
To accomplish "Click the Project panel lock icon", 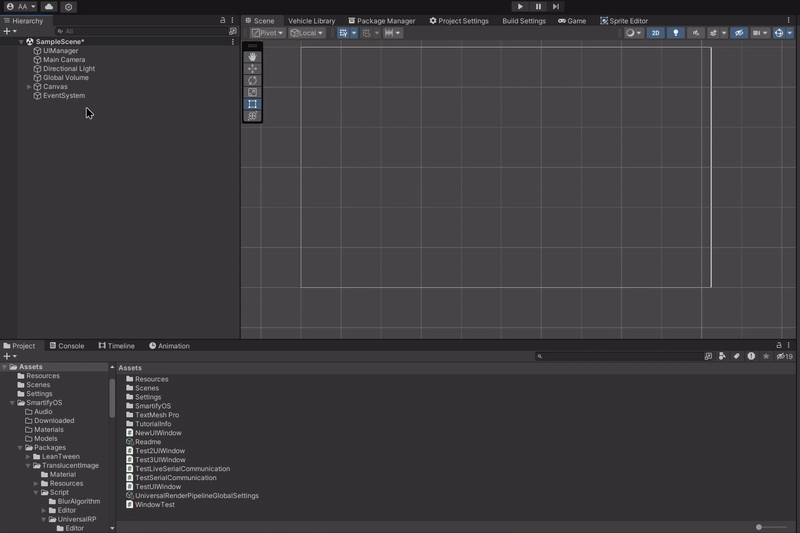I will click(x=779, y=345).
